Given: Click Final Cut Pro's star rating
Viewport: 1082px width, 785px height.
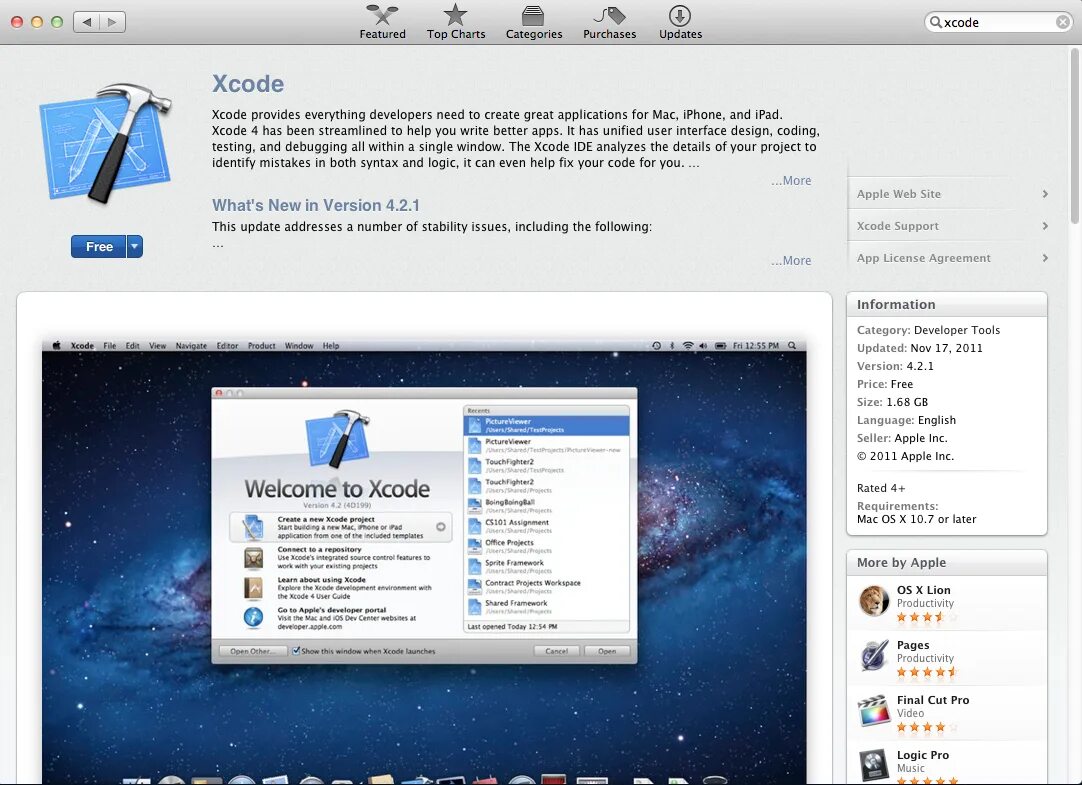Looking at the screenshot, I should click(x=927, y=727).
